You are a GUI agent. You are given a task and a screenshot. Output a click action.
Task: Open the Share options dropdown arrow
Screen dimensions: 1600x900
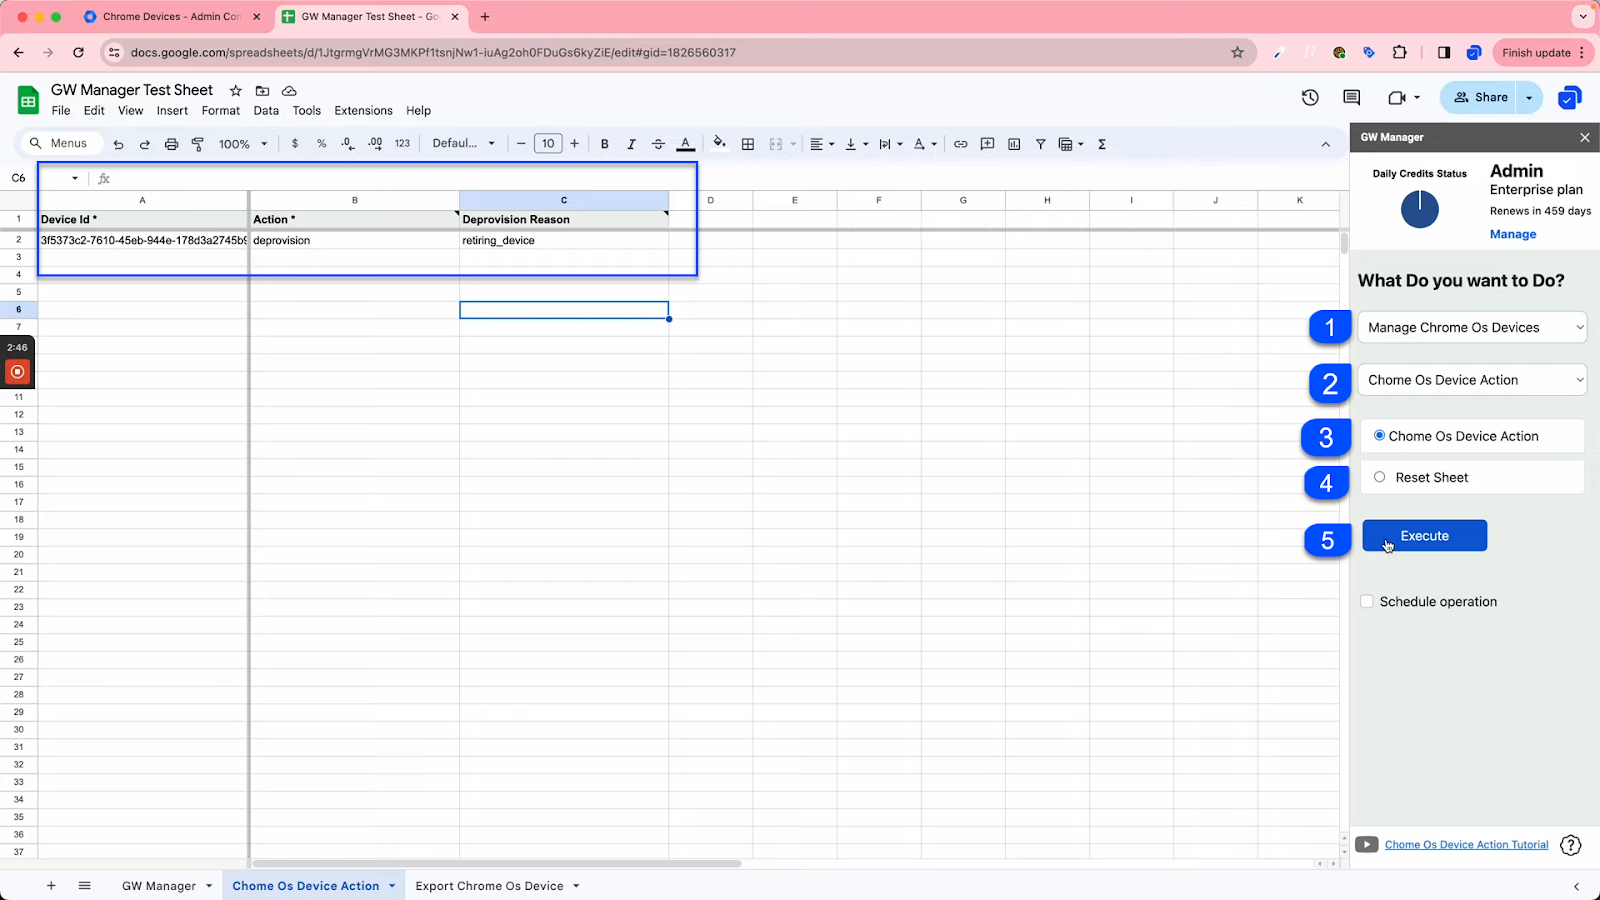pos(1529,97)
